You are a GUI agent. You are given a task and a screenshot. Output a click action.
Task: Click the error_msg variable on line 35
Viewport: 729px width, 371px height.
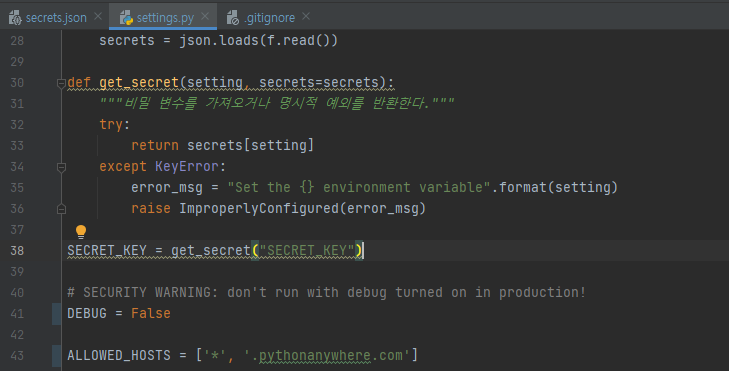167,187
